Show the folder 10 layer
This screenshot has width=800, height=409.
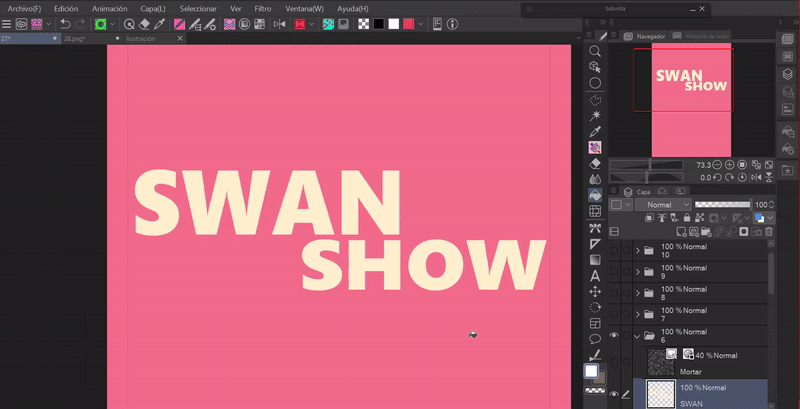614,249
